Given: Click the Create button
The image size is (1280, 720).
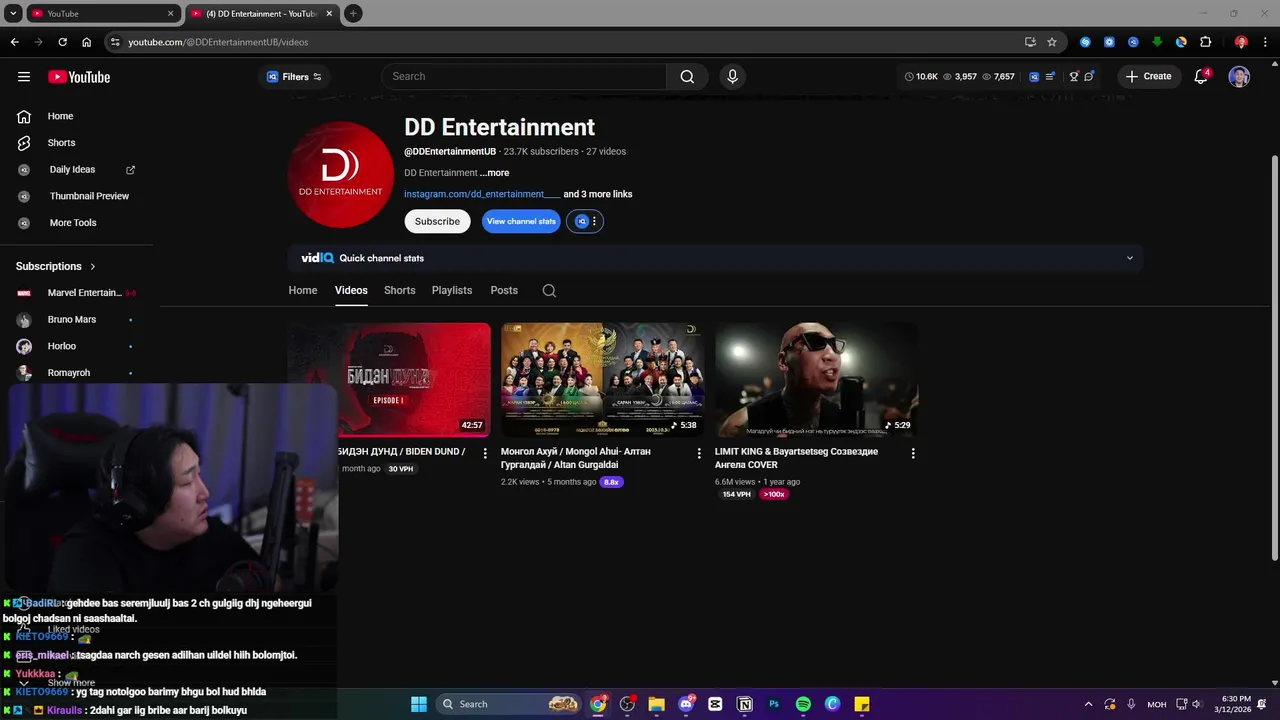Looking at the screenshot, I should point(1148,77).
